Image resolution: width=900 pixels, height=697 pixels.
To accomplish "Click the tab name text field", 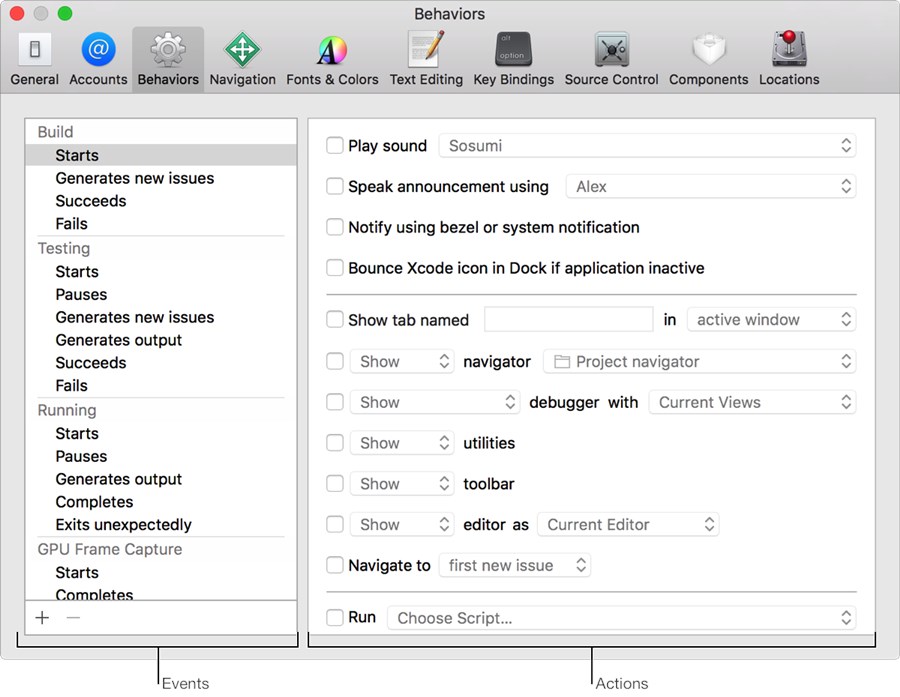I will tap(568, 319).
